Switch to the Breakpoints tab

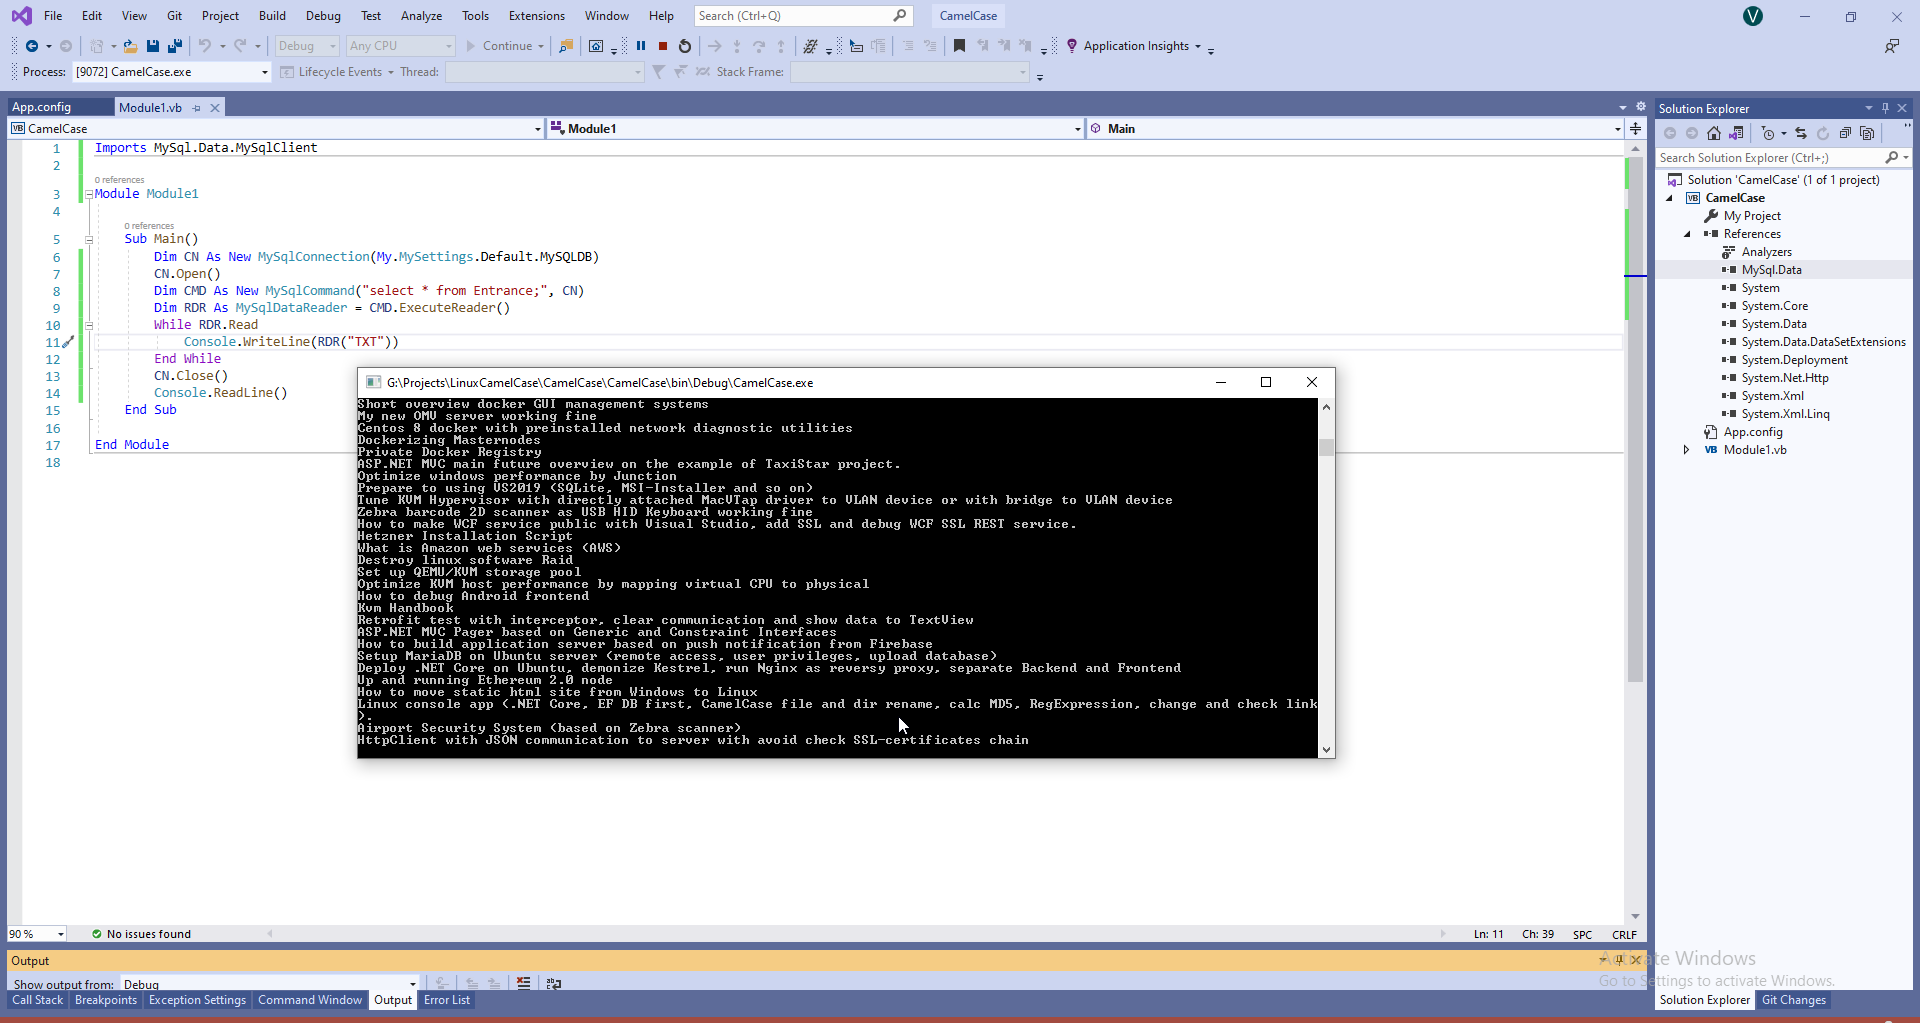coord(106,1000)
